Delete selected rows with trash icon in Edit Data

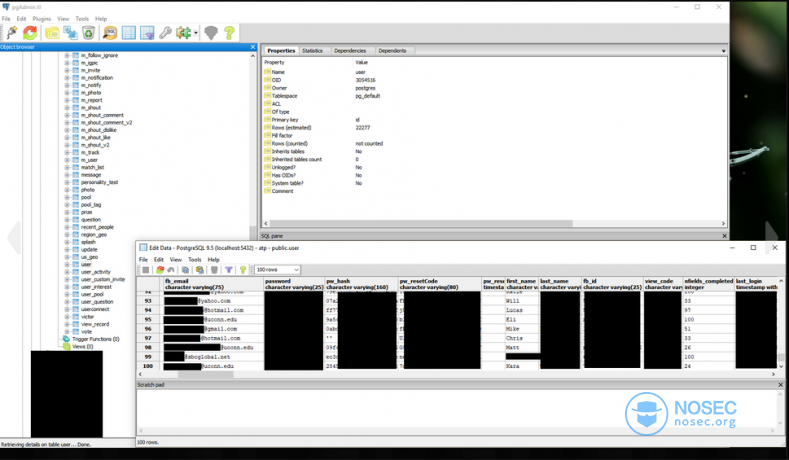click(214, 270)
